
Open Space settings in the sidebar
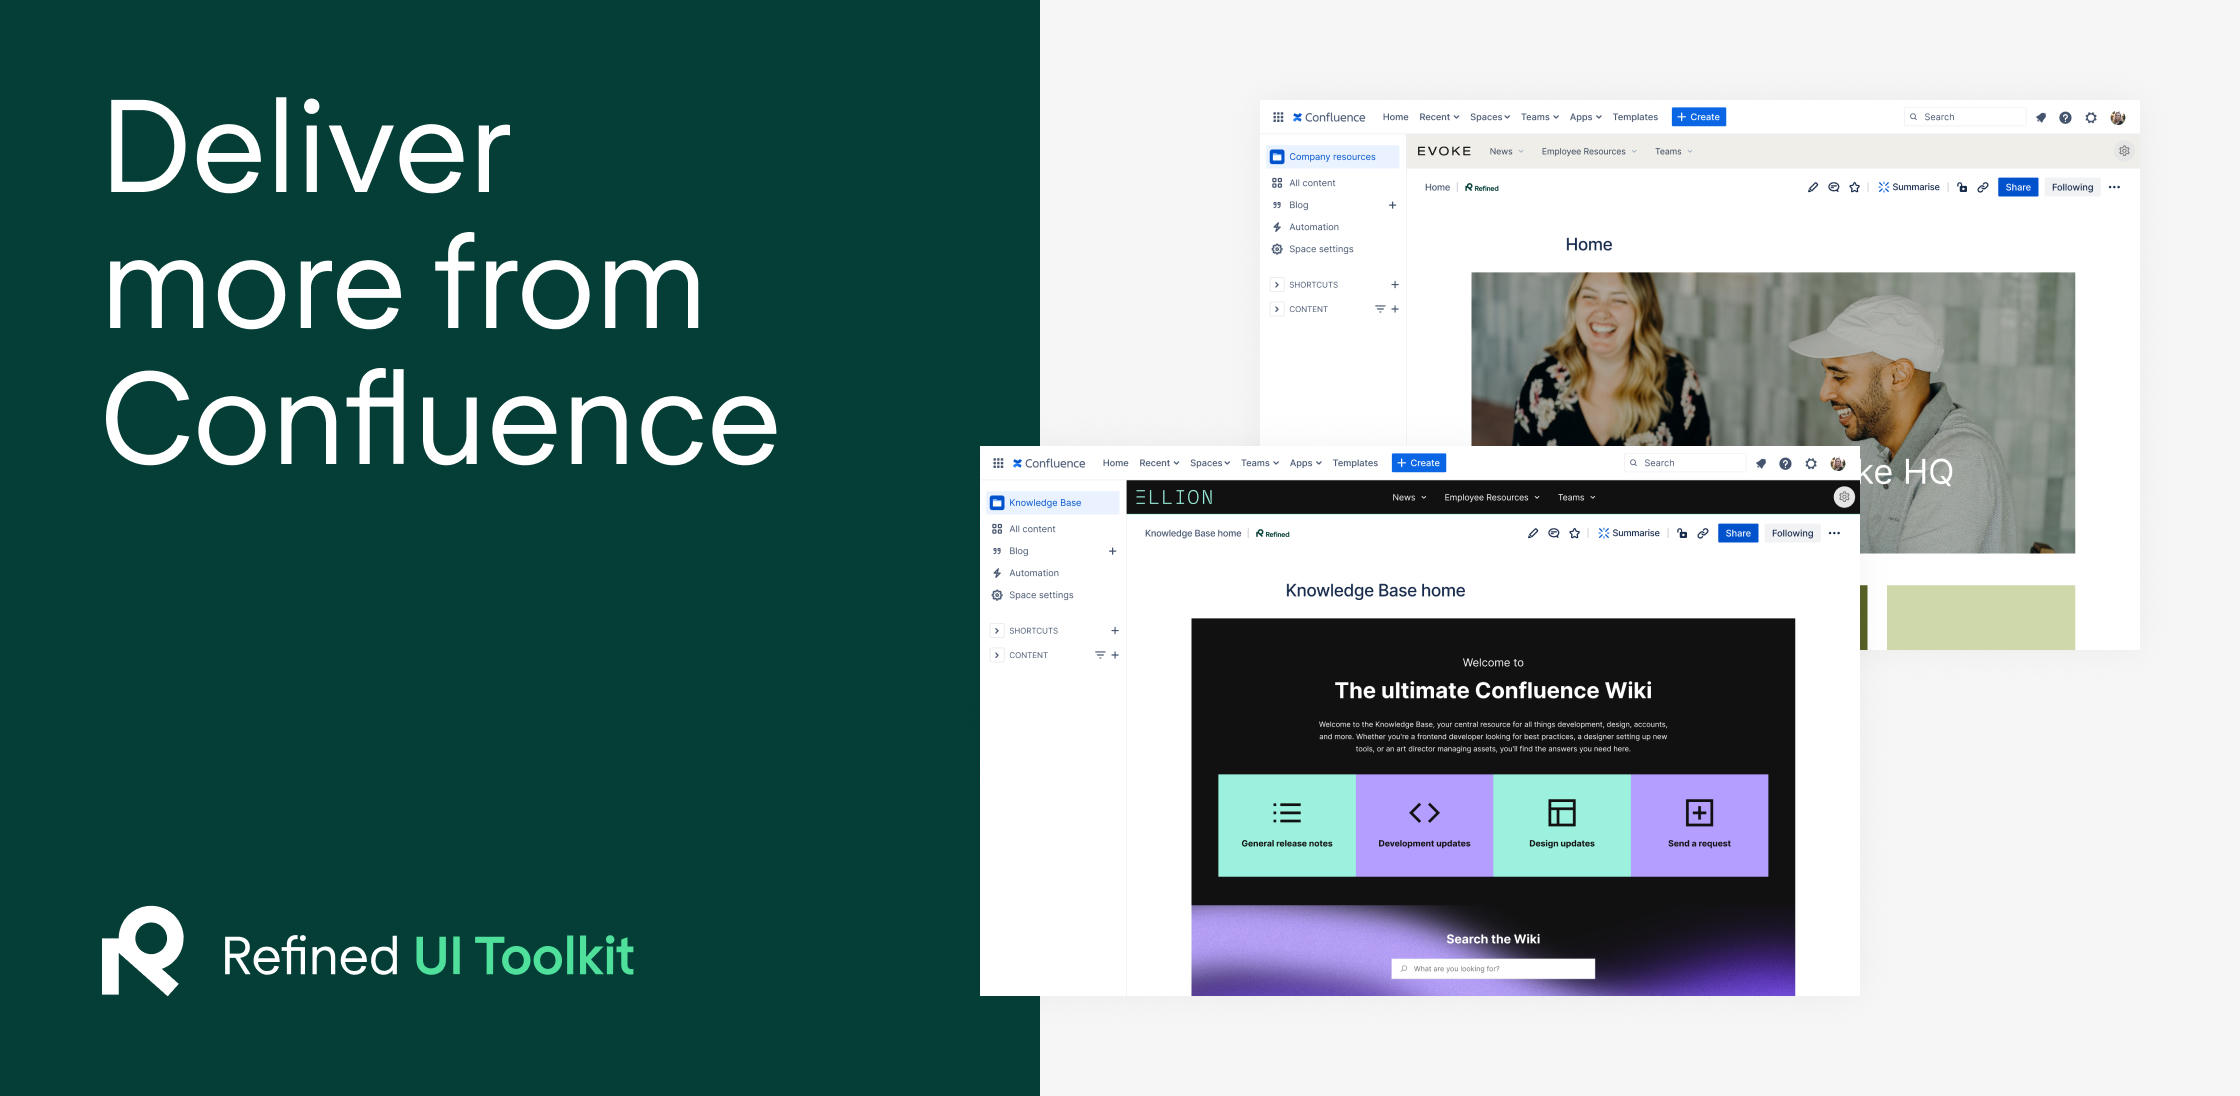pyautogui.click(x=1042, y=595)
